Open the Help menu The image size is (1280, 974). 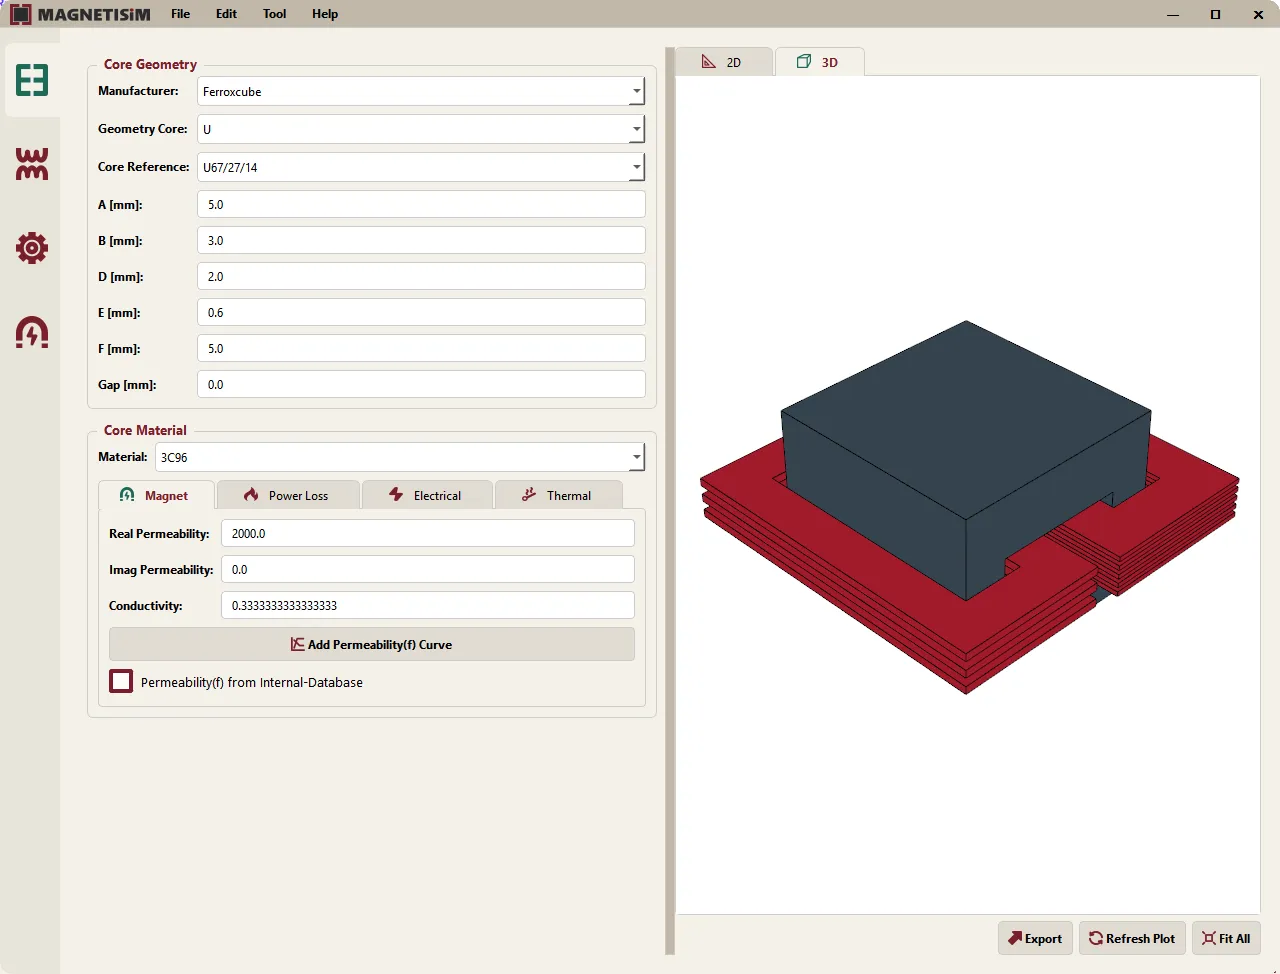325,14
